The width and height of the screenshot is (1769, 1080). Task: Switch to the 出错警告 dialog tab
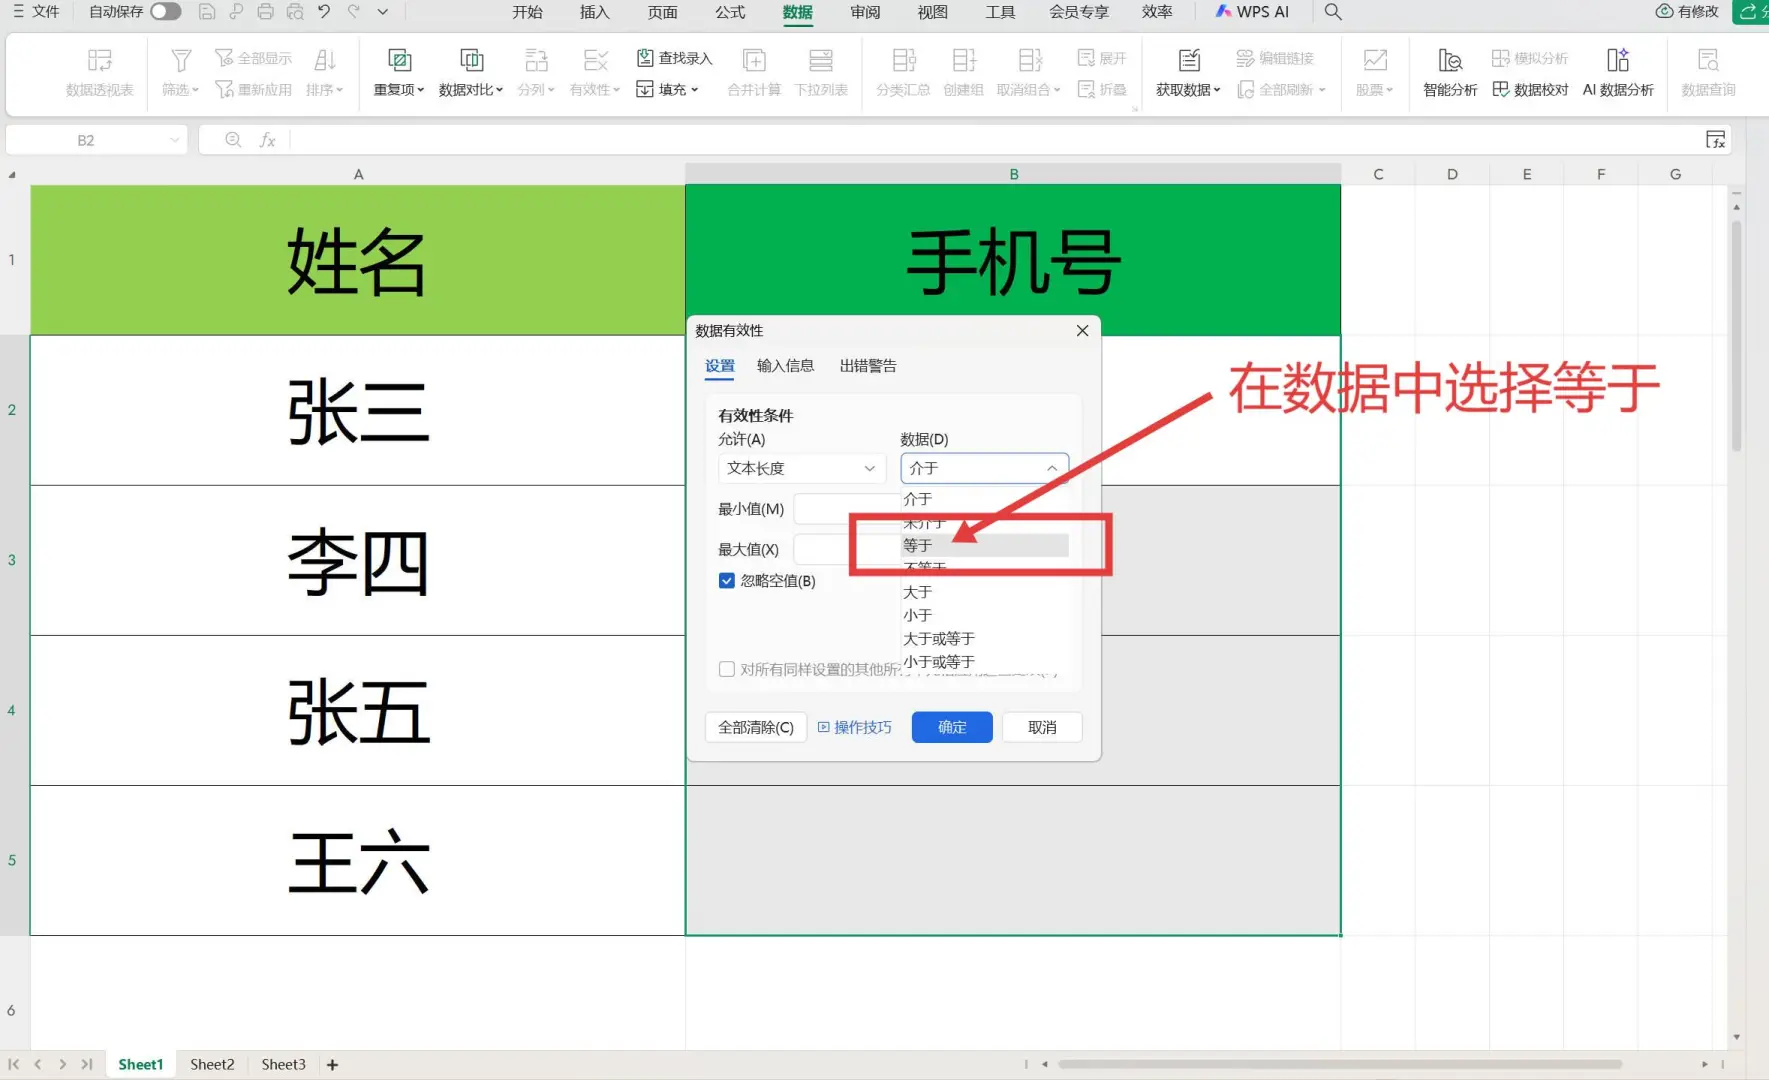868,366
